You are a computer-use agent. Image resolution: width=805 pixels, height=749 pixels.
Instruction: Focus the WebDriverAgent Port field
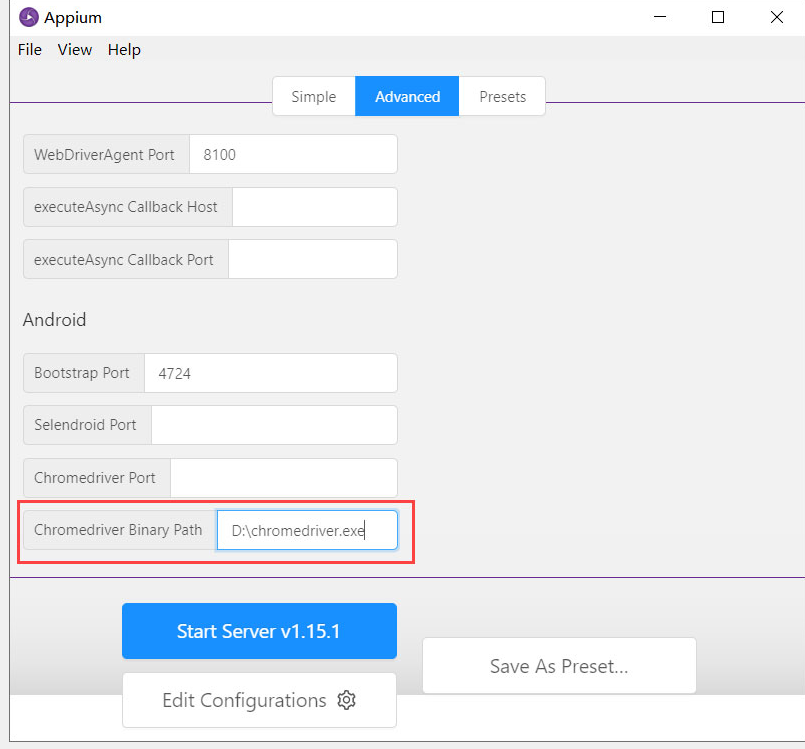point(293,155)
